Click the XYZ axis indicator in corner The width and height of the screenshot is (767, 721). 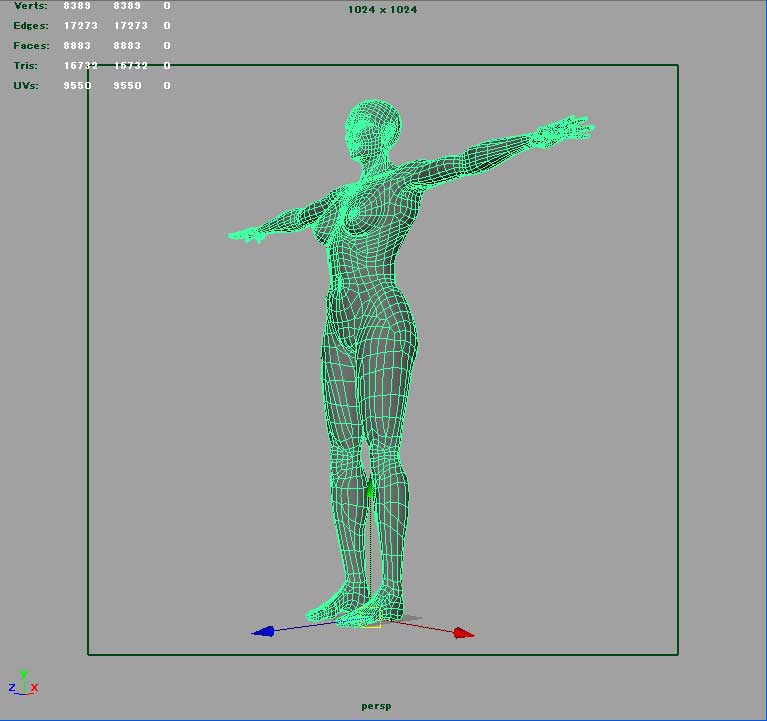pyautogui.click(x=23, y=683)
